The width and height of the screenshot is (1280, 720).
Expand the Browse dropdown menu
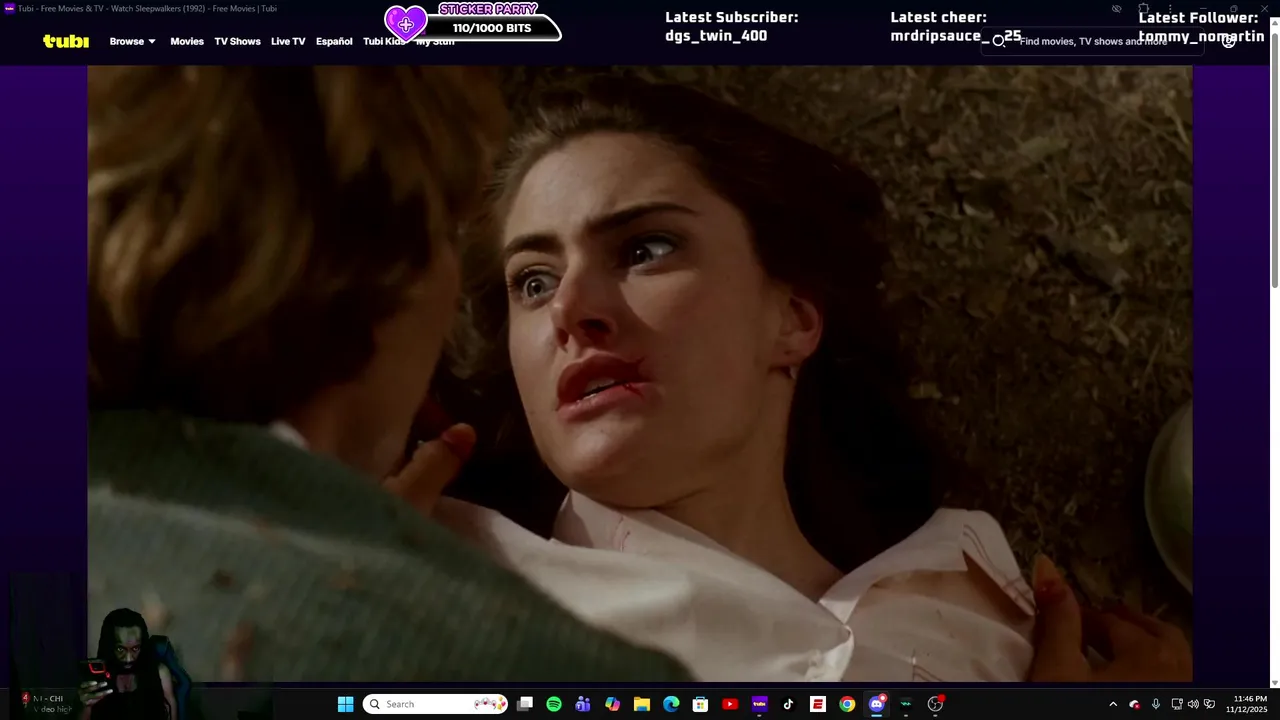[132, 41]
